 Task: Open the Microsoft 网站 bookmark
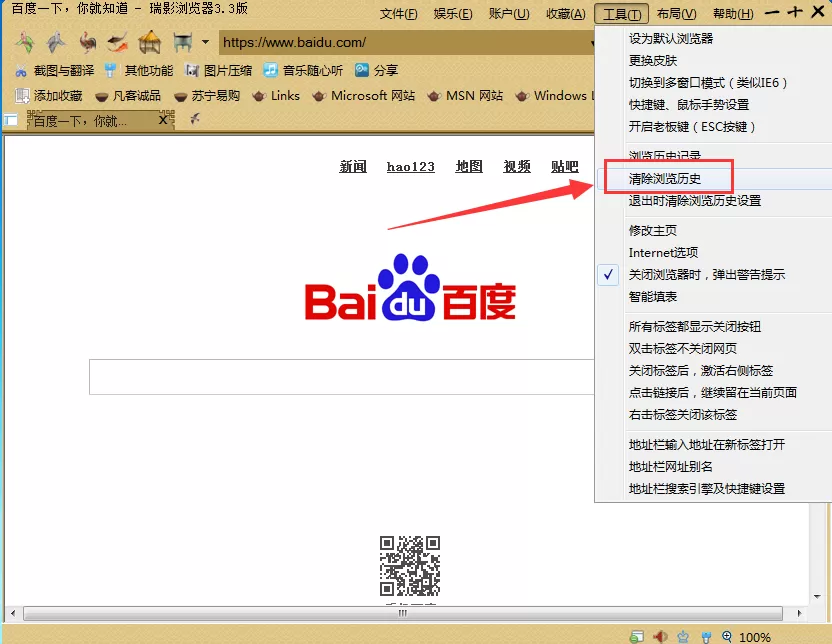click(x=363, y=95)
